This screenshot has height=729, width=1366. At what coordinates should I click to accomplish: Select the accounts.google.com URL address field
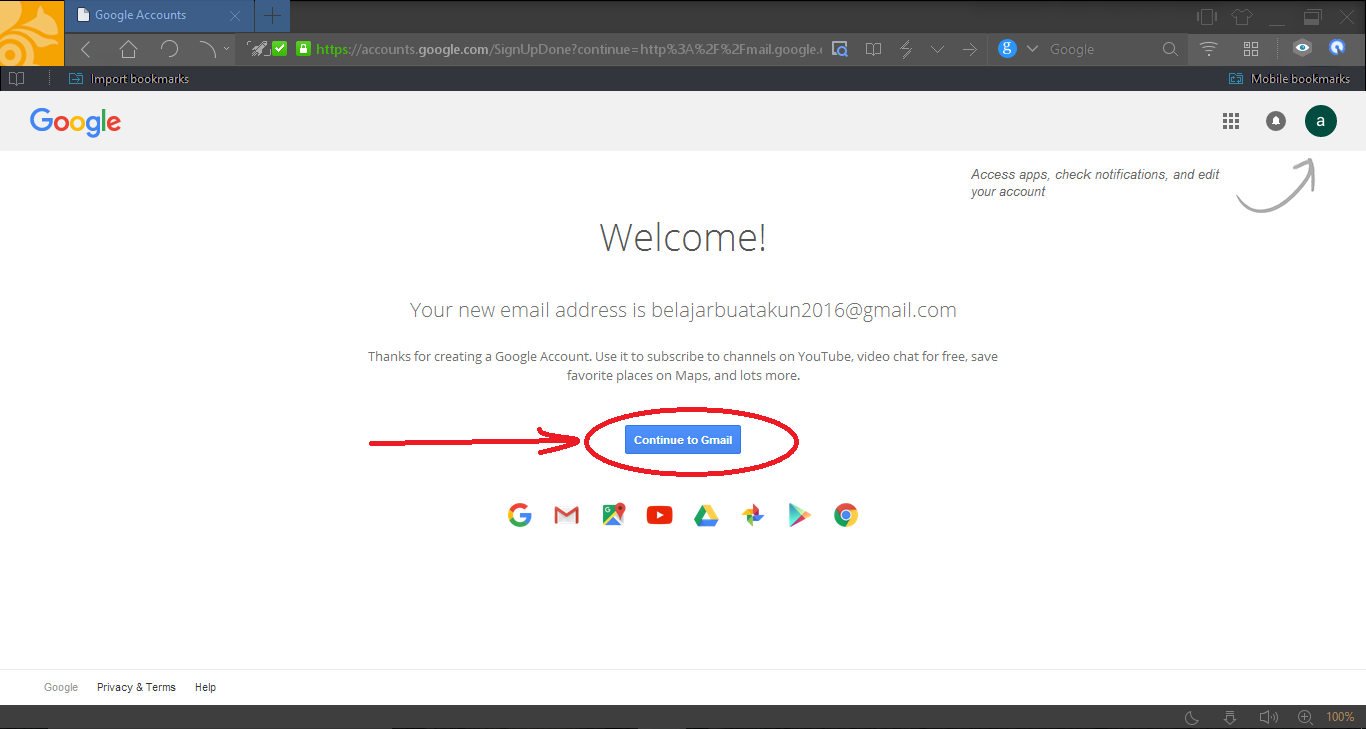click(569, 49)
